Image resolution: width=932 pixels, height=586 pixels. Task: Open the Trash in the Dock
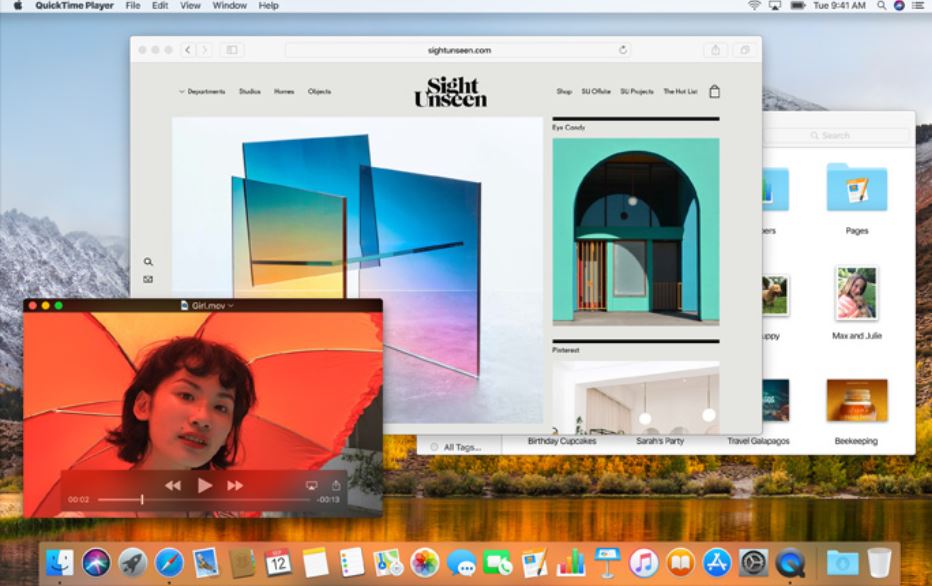[x=879, y=562]
